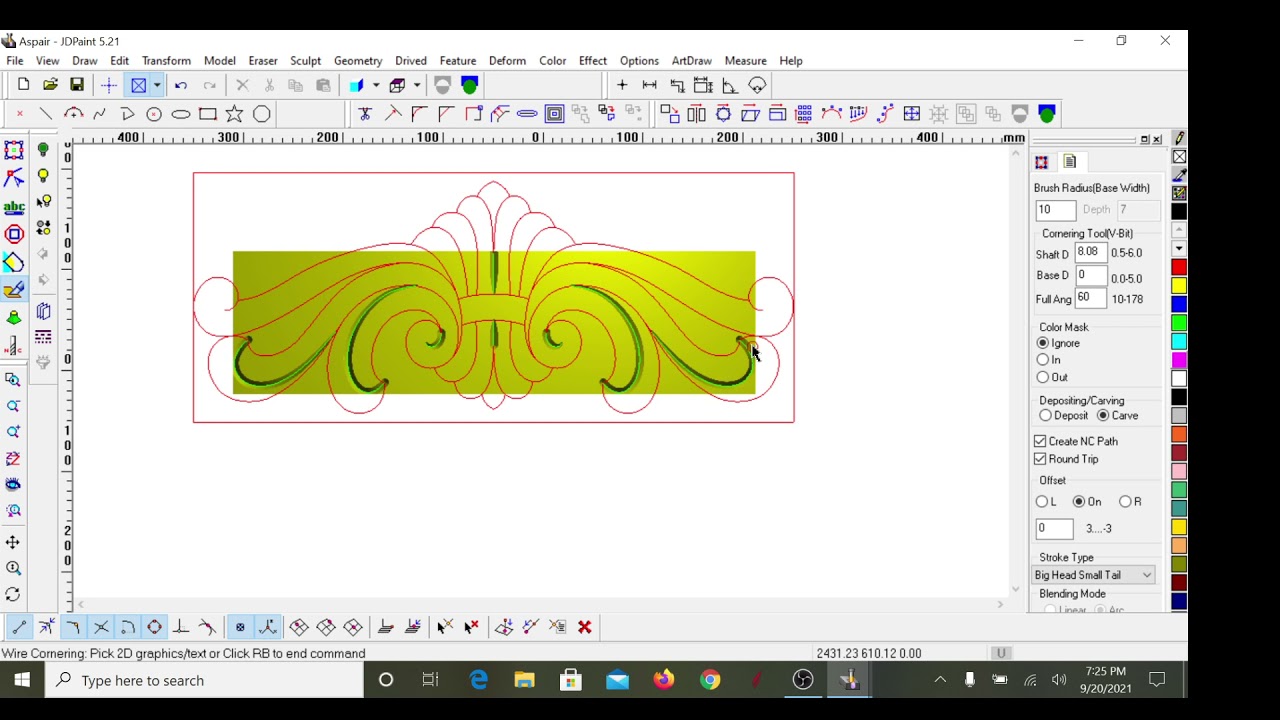Open the wireframe cube display dropdown
This screenshot has height=720, width=1280.
click(417, 86)
